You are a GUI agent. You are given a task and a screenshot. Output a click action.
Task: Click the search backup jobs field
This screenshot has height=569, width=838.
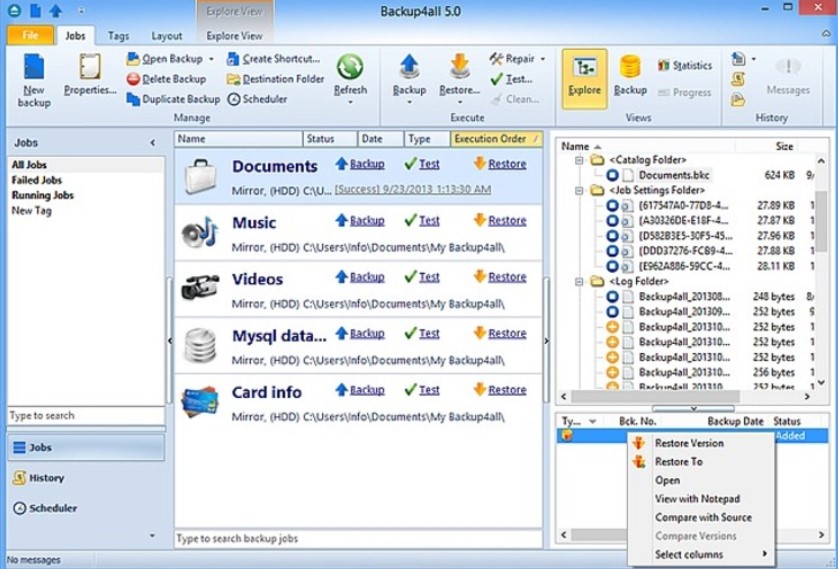(358, 539)
